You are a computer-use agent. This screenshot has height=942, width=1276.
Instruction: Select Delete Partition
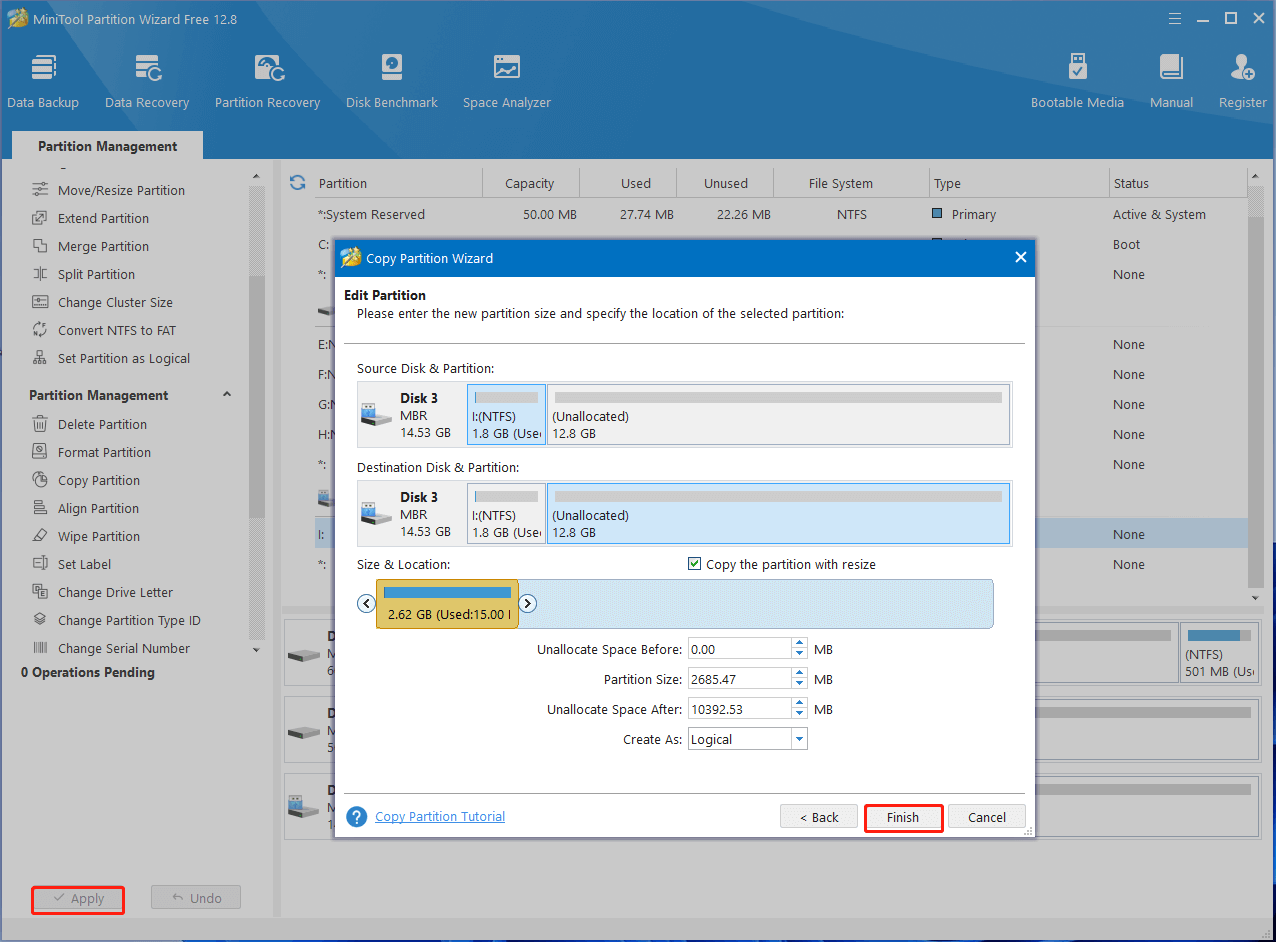[x=102, y=424]
